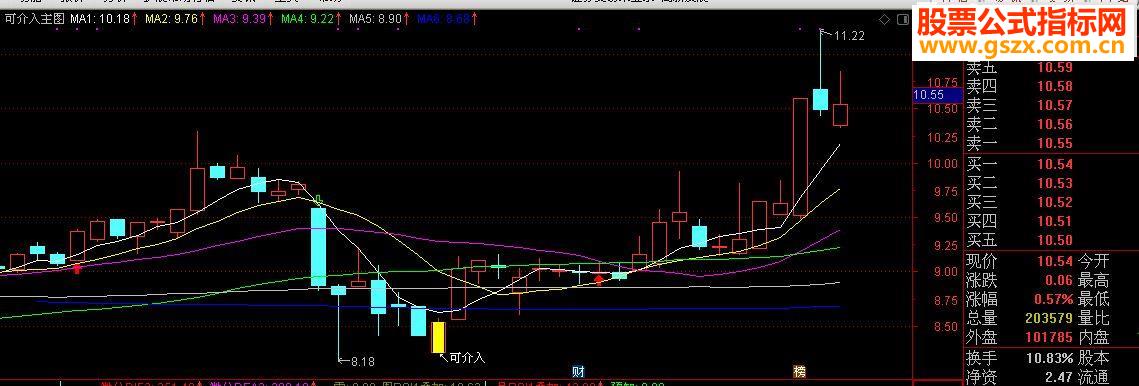Select the yellow 可介入 signal candle
Viewport: 1139px width, 386px height.
coord(438,337)
